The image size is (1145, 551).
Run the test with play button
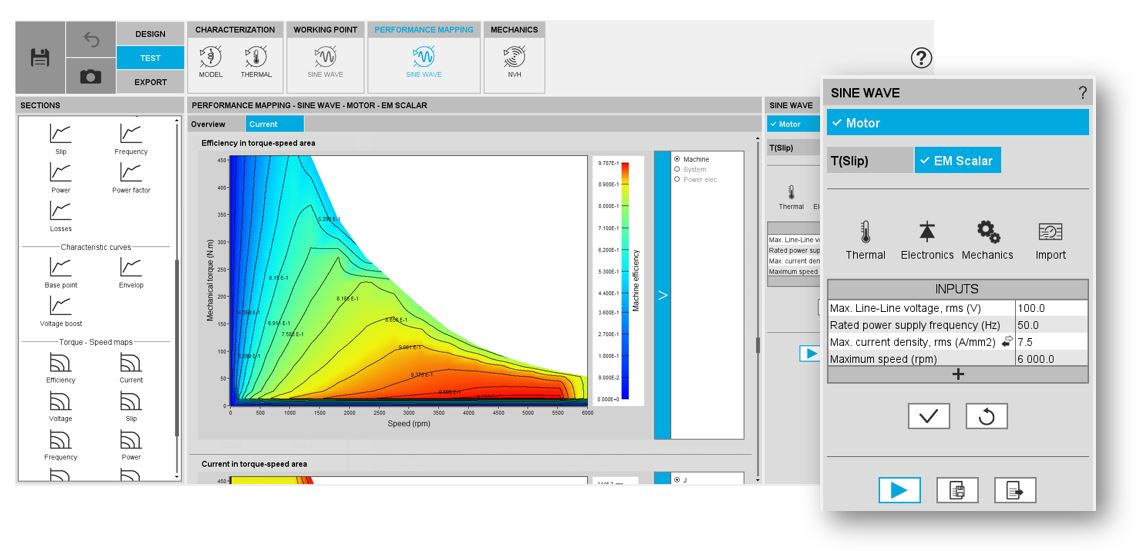click(899, 490)
